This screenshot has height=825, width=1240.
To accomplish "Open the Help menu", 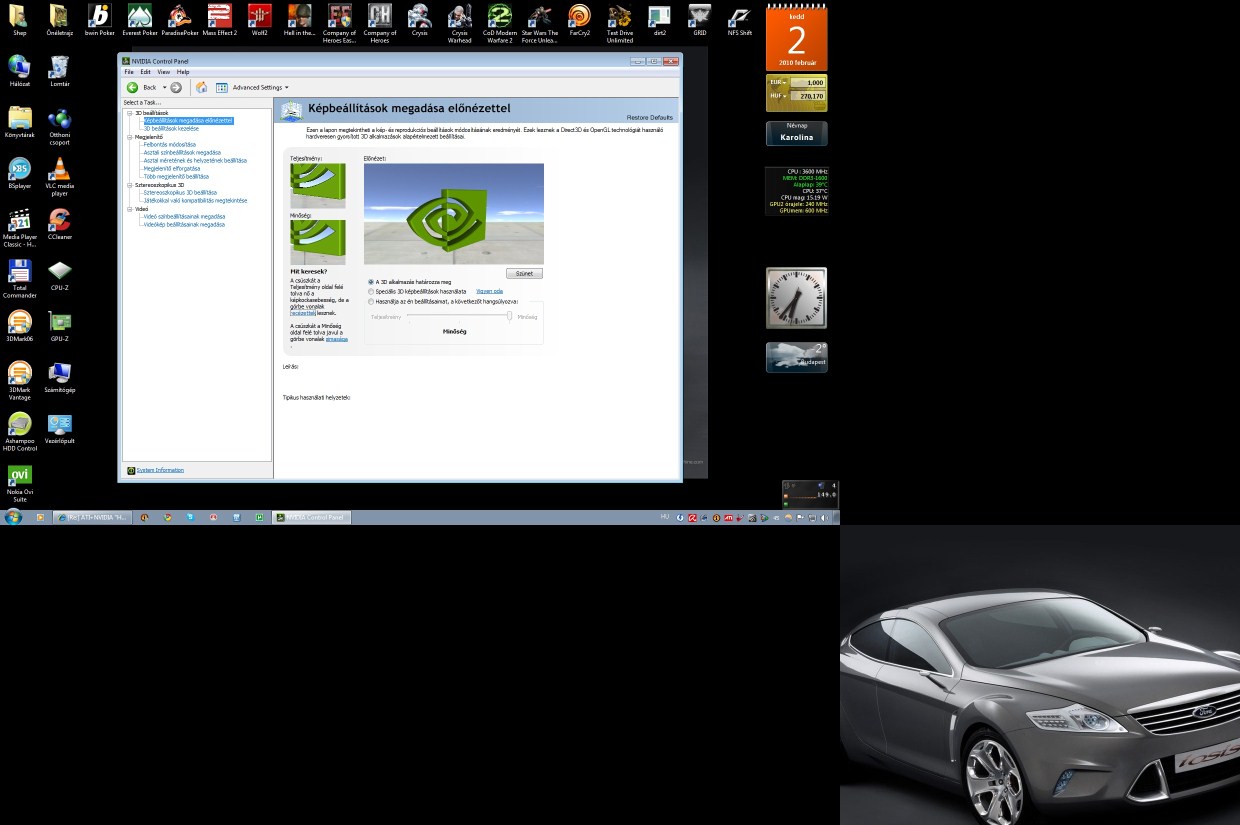I will tap(183, 72).
